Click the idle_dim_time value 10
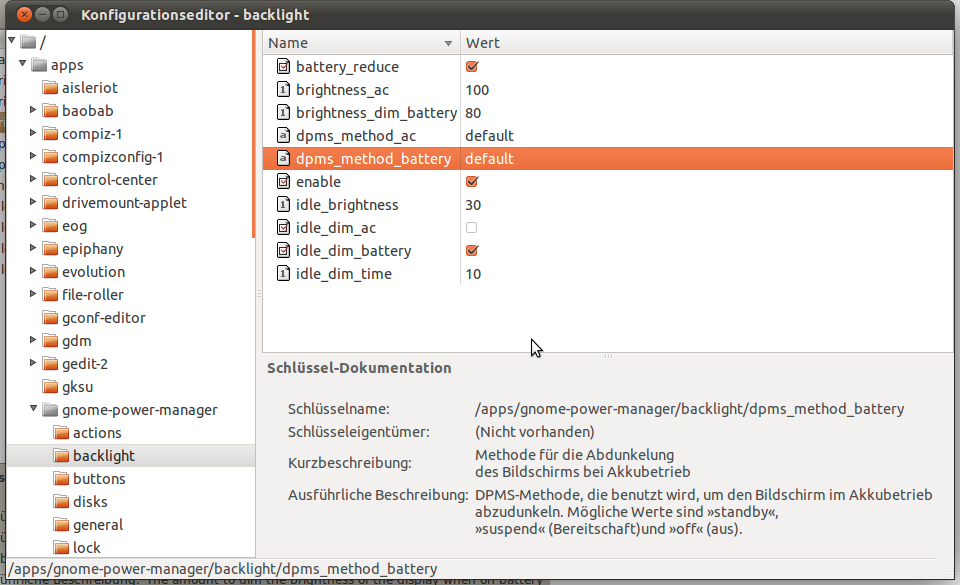960x585 pixels. point(473,274)
